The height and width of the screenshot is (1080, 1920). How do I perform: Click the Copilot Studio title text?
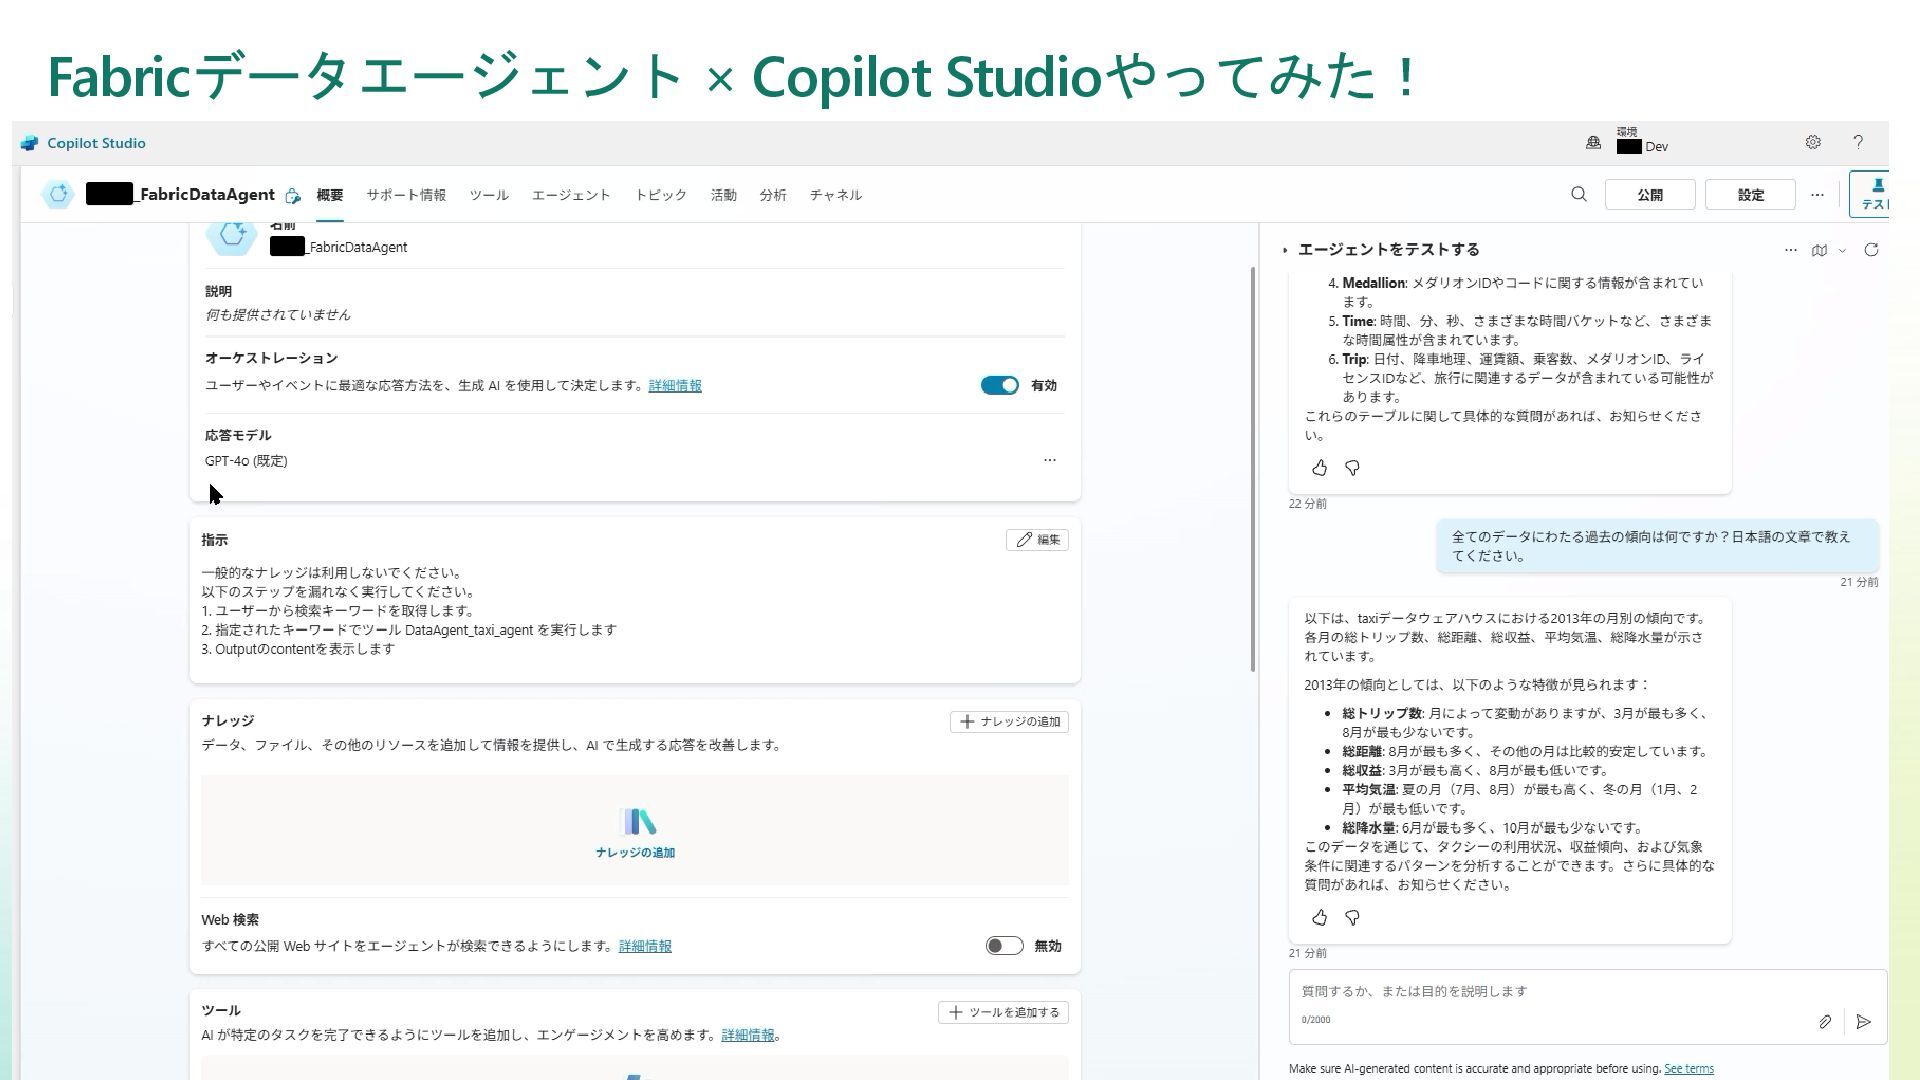coord(96,143)
